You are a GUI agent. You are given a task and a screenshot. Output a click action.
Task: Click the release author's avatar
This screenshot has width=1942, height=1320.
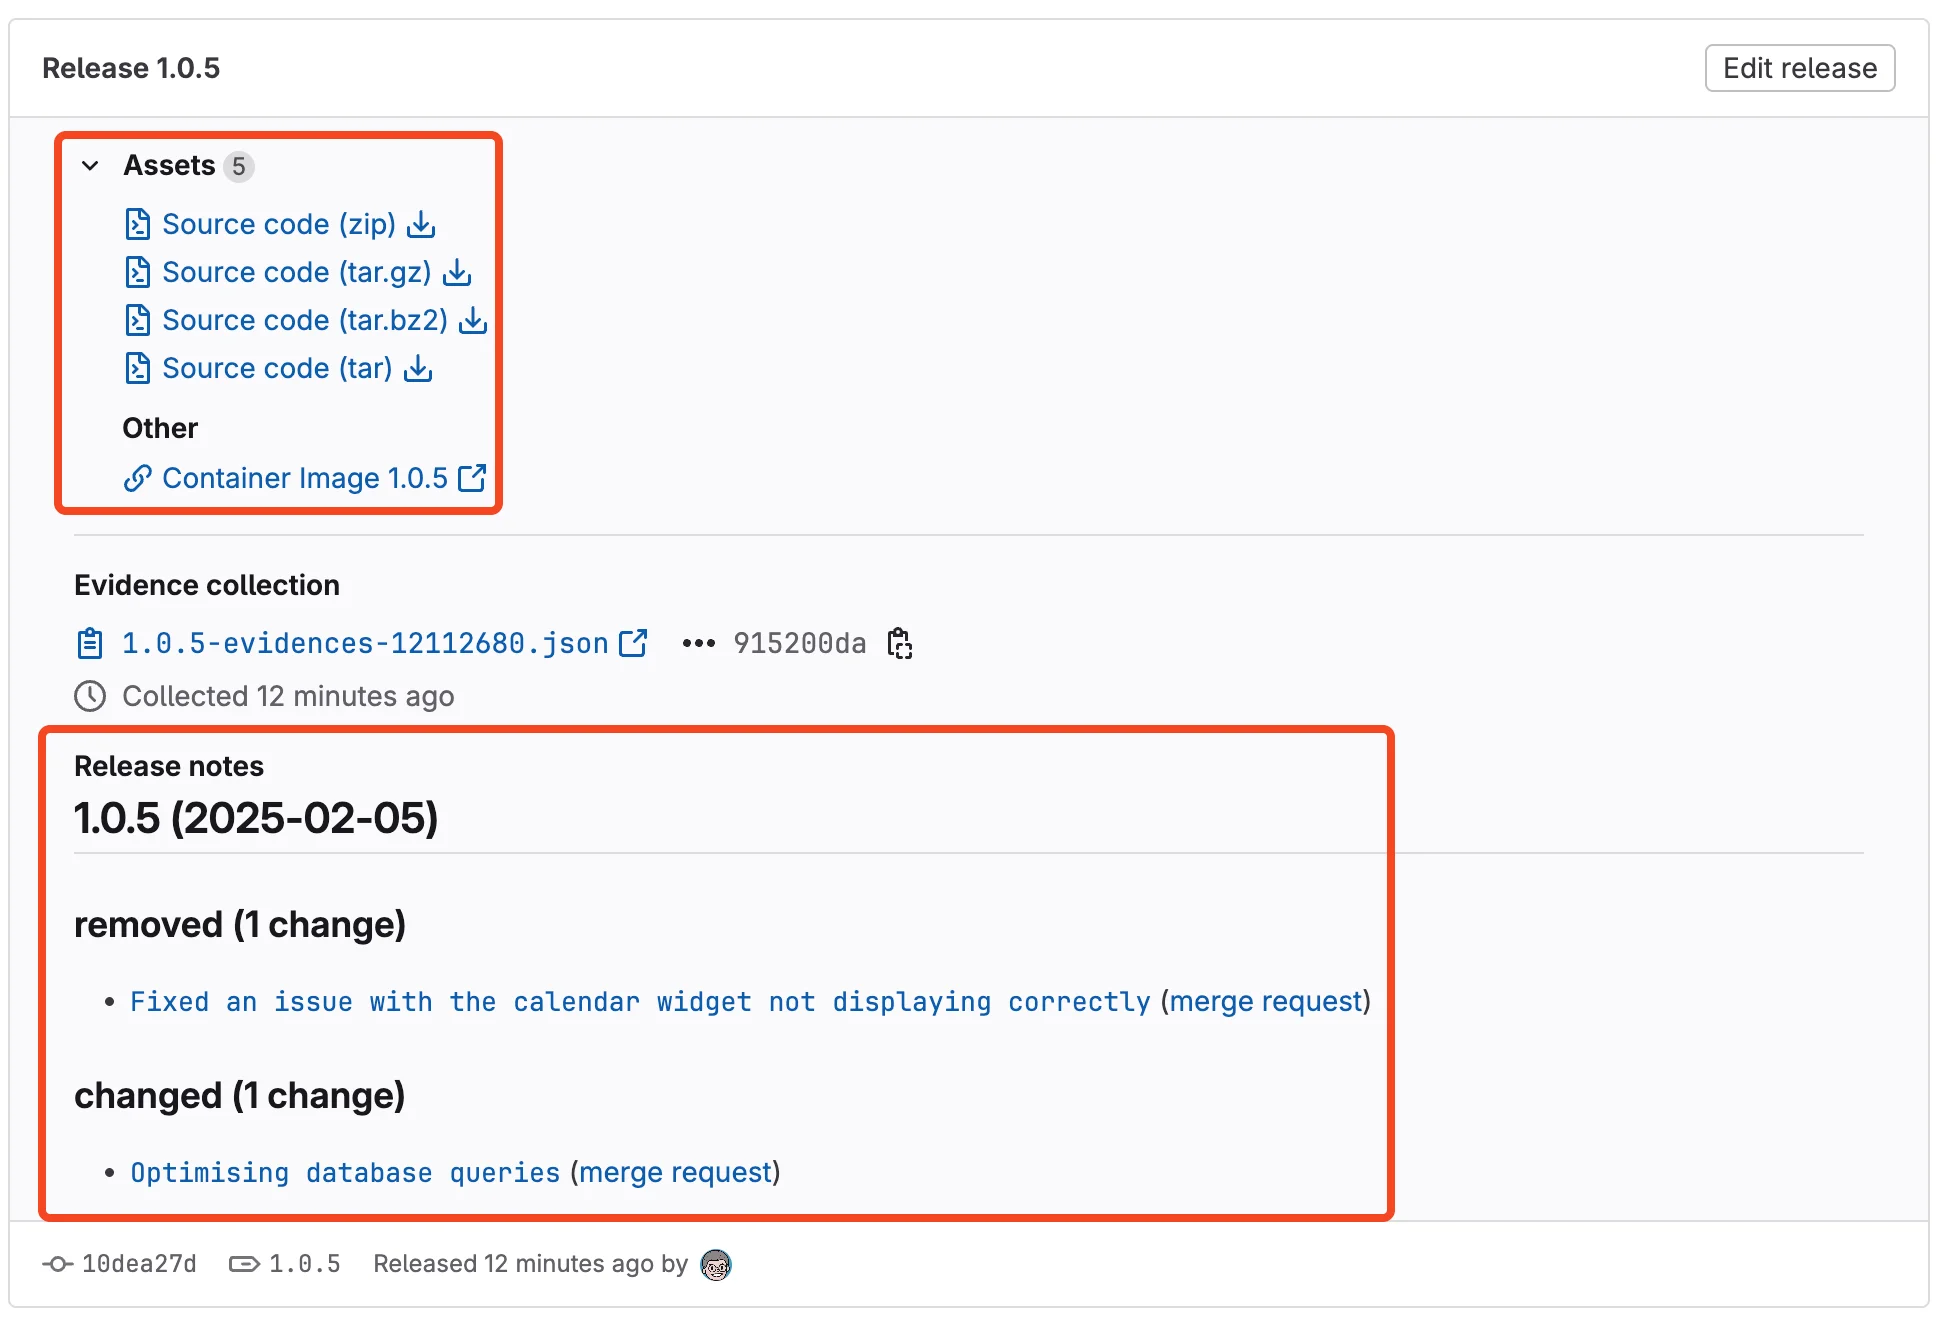[714, 1264]
